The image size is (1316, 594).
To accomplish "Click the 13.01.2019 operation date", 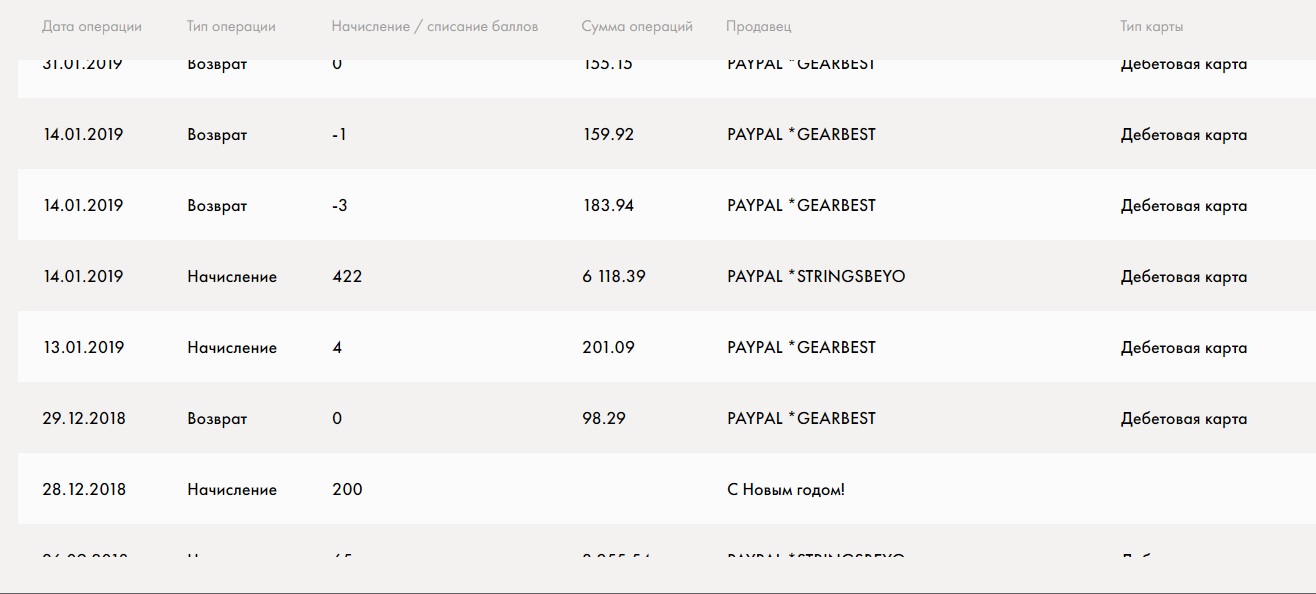I will [83, 347].
